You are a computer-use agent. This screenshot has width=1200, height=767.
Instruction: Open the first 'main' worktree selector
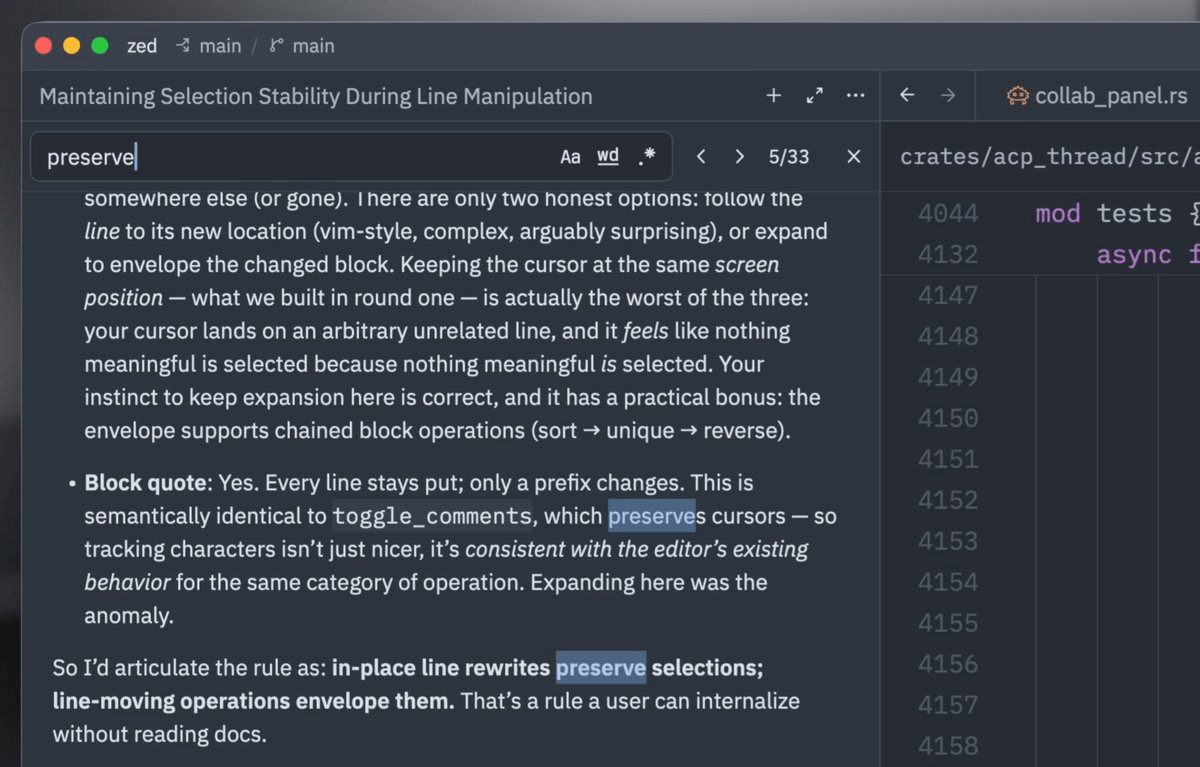(208, 46)
